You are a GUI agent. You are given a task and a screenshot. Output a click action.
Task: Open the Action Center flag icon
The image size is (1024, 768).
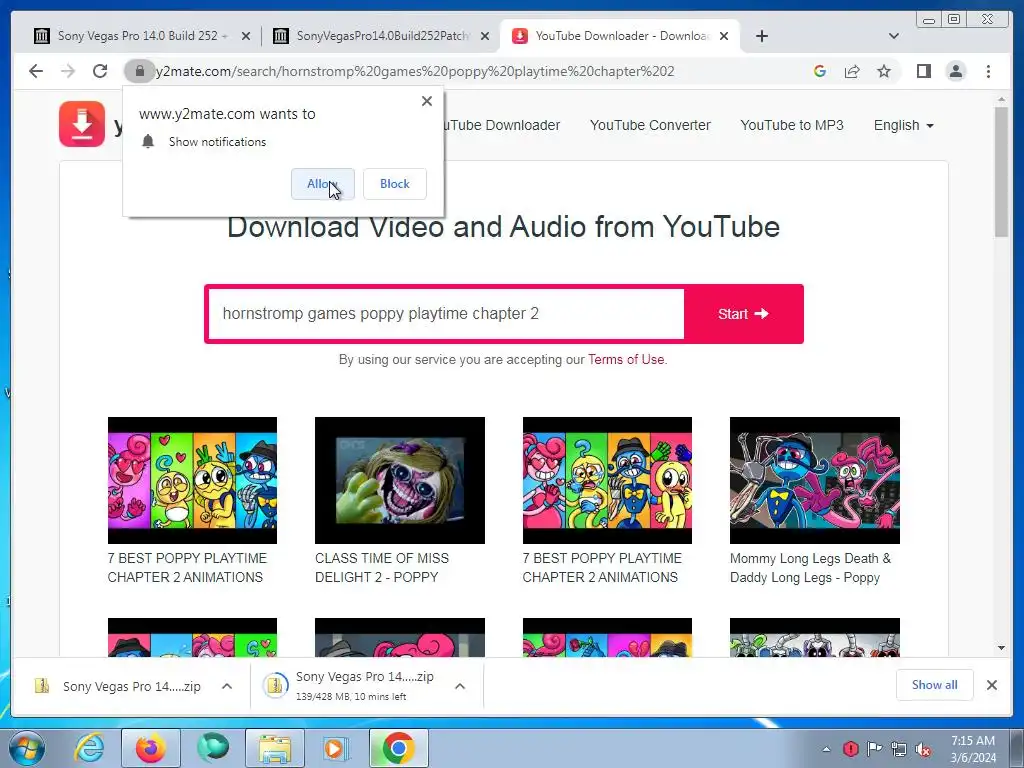pyautogui.click(x=874, y=749)
